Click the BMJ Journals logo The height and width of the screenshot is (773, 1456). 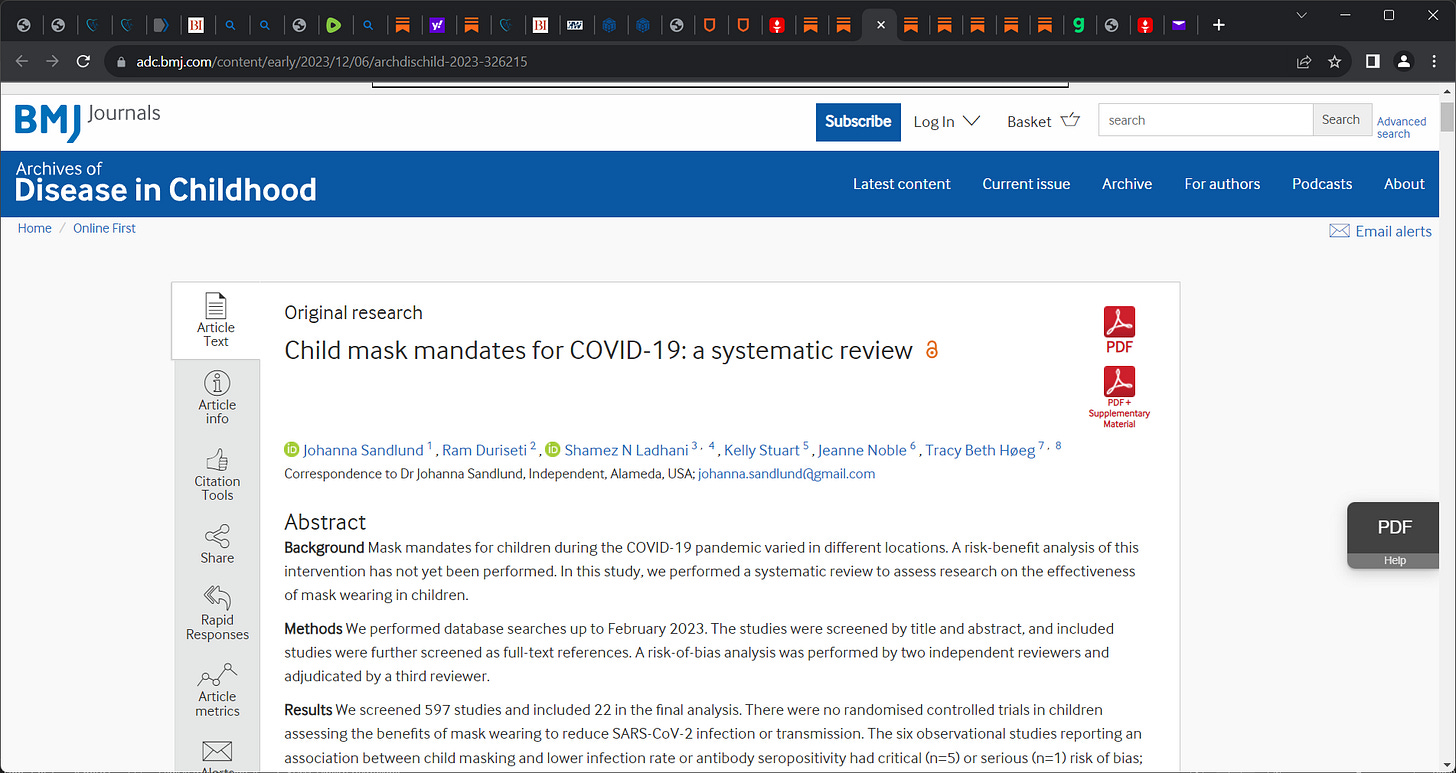88,121
